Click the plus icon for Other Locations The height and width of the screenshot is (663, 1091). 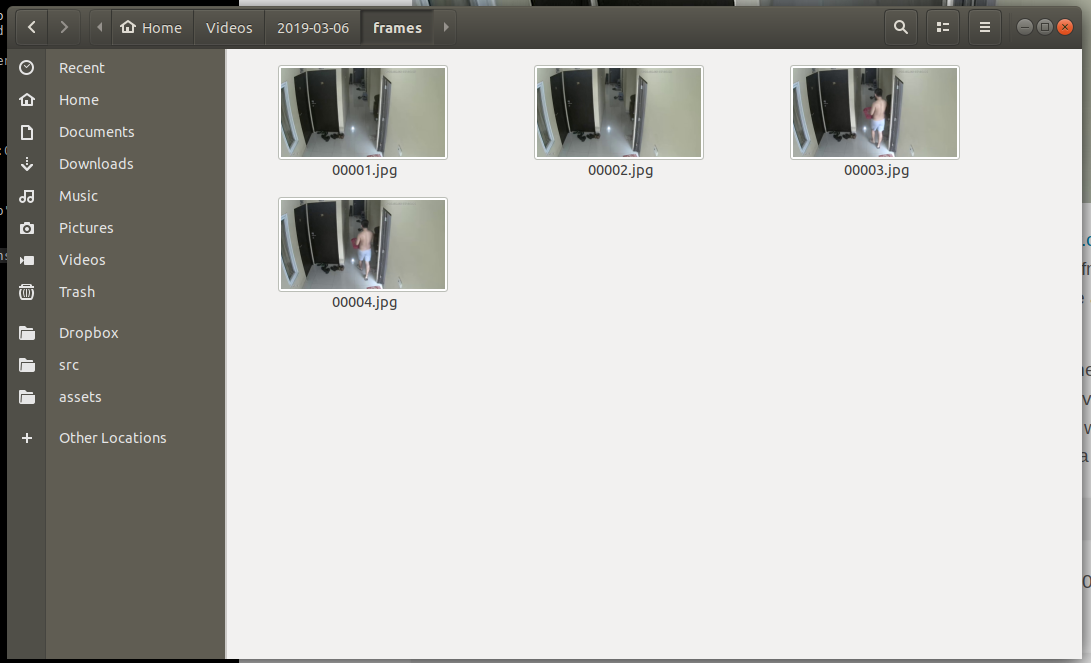[26, 438]
